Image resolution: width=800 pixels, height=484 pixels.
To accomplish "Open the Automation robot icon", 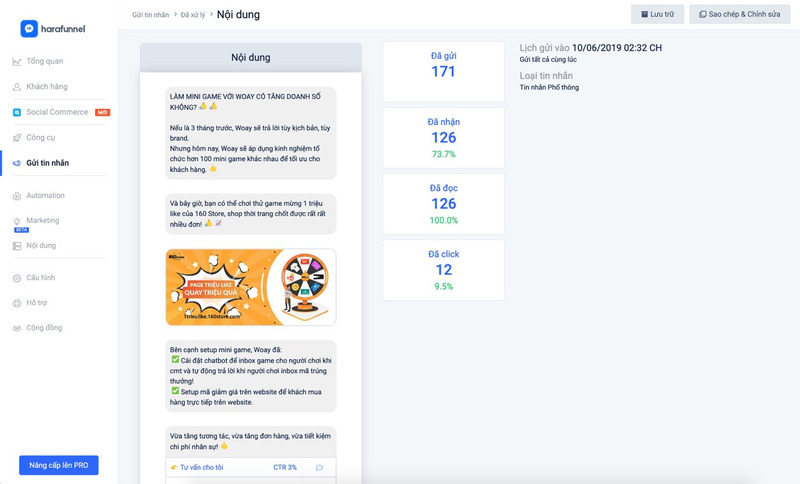I will pyautogui.click(x=17, y=196).
